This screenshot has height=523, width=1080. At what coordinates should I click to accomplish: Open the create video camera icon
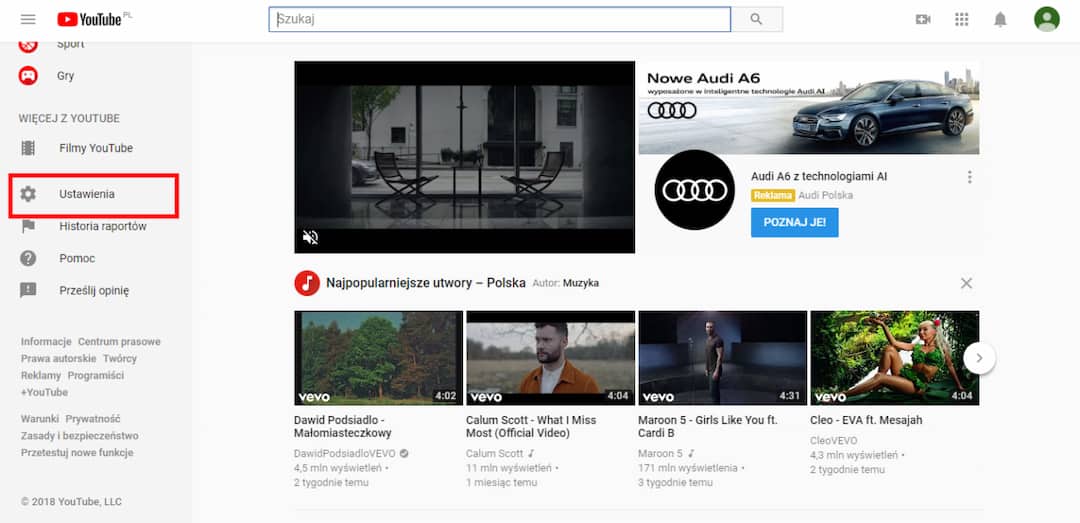(x=923, y=19)
